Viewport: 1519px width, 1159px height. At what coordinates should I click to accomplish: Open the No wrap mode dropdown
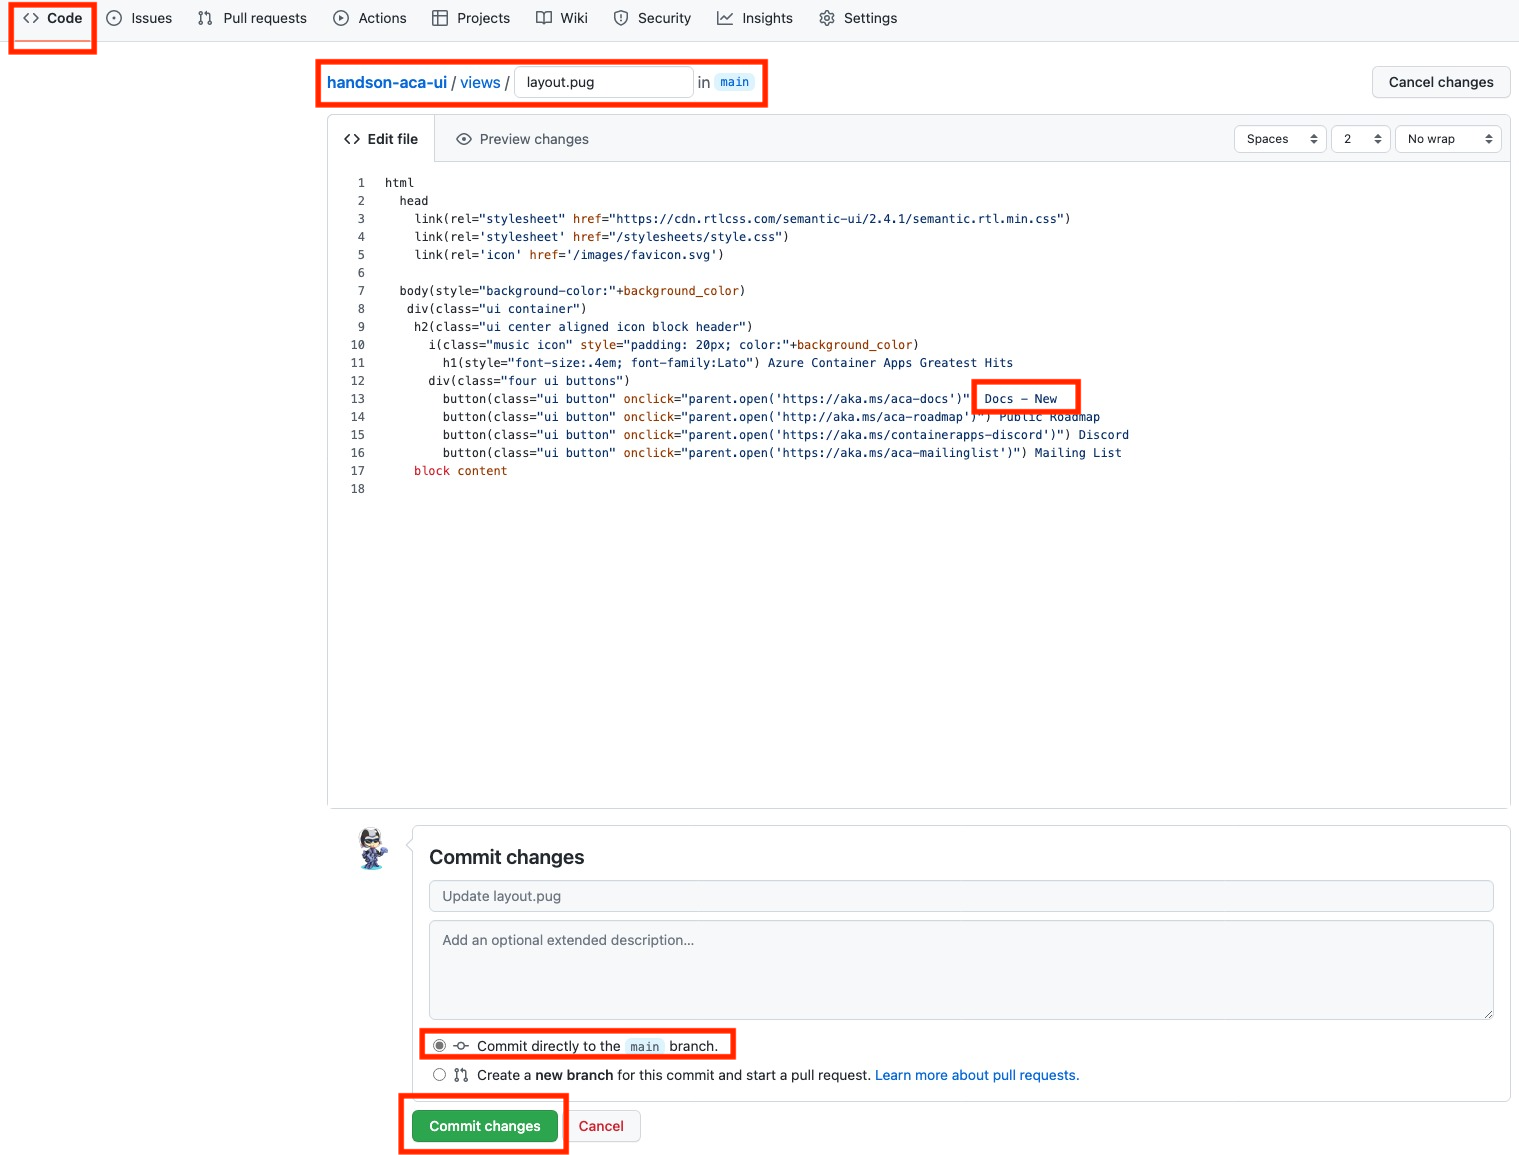(1449, 139)
